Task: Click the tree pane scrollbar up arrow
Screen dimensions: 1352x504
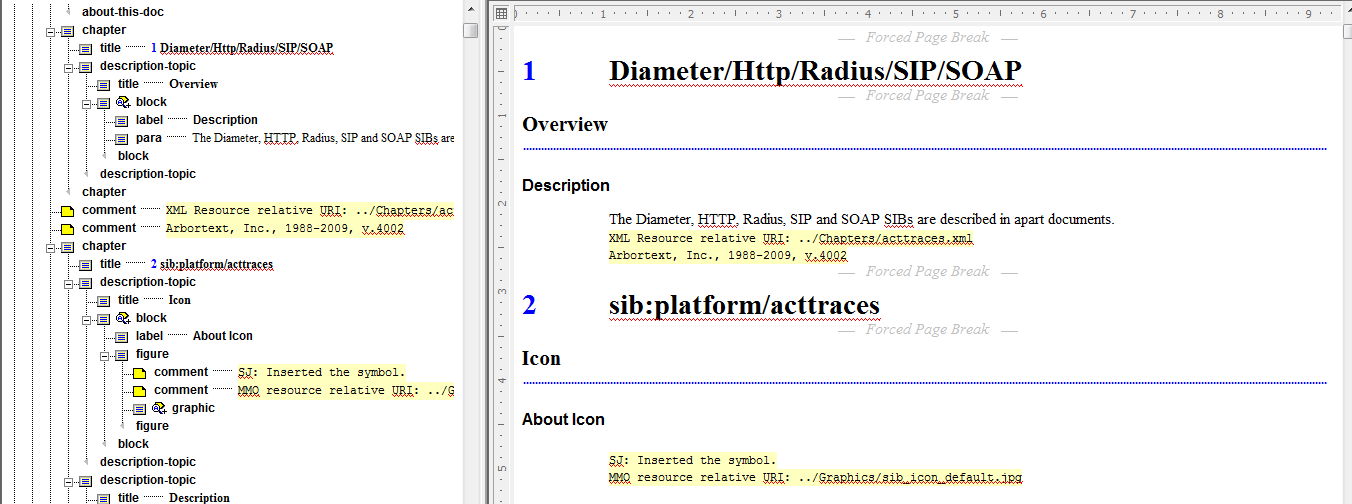Action: tap(471, 9)
